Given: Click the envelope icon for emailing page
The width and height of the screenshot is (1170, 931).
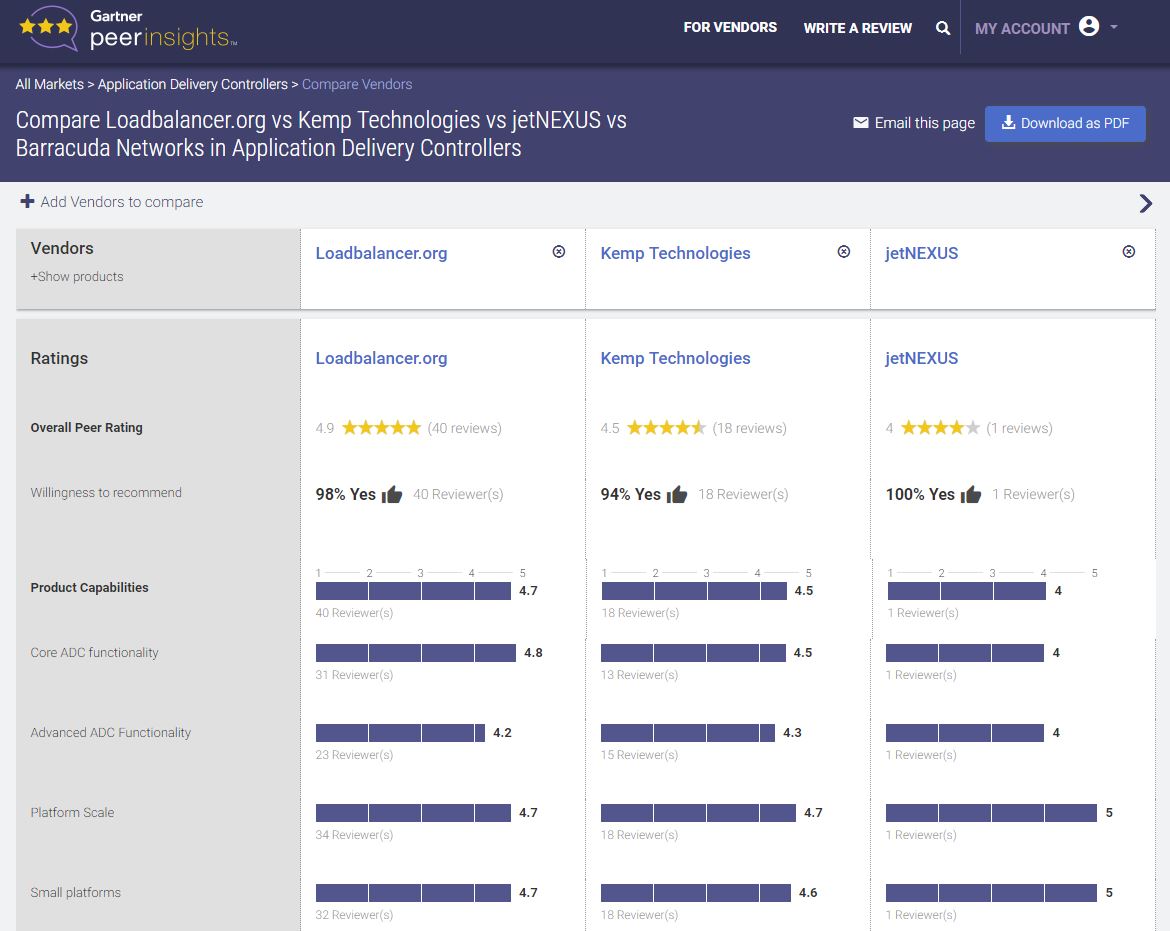Looking at the screenshot, I should 860,122.
